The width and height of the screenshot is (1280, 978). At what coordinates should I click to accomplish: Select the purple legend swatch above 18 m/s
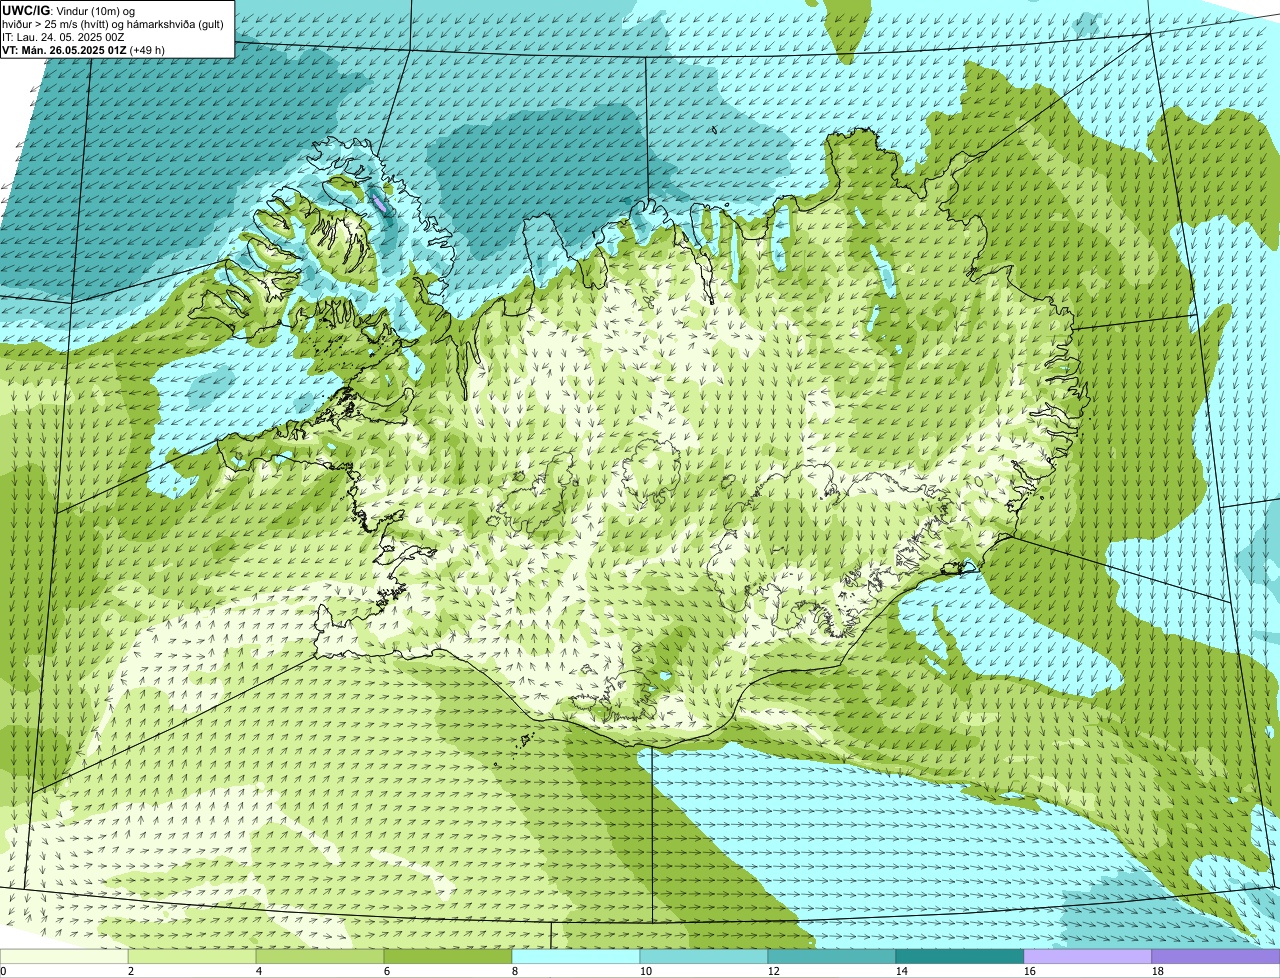(x=1216, y=957)
